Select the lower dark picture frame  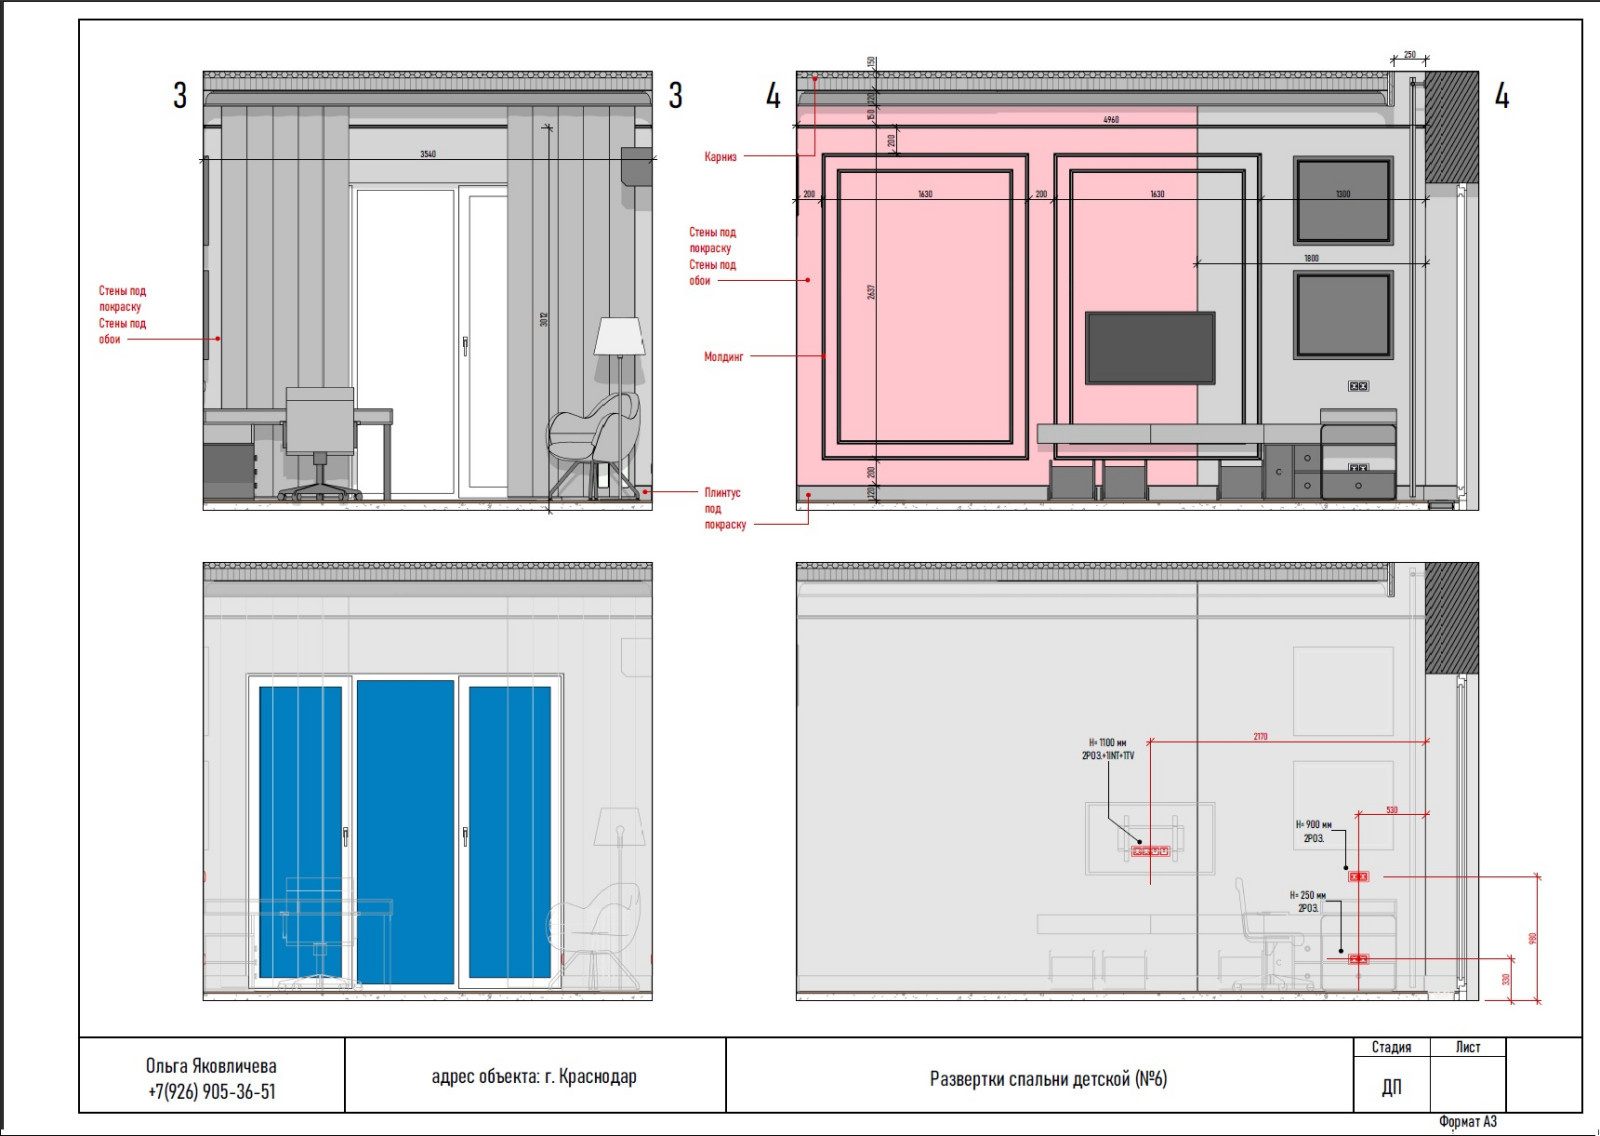(x=1342, y=314)
